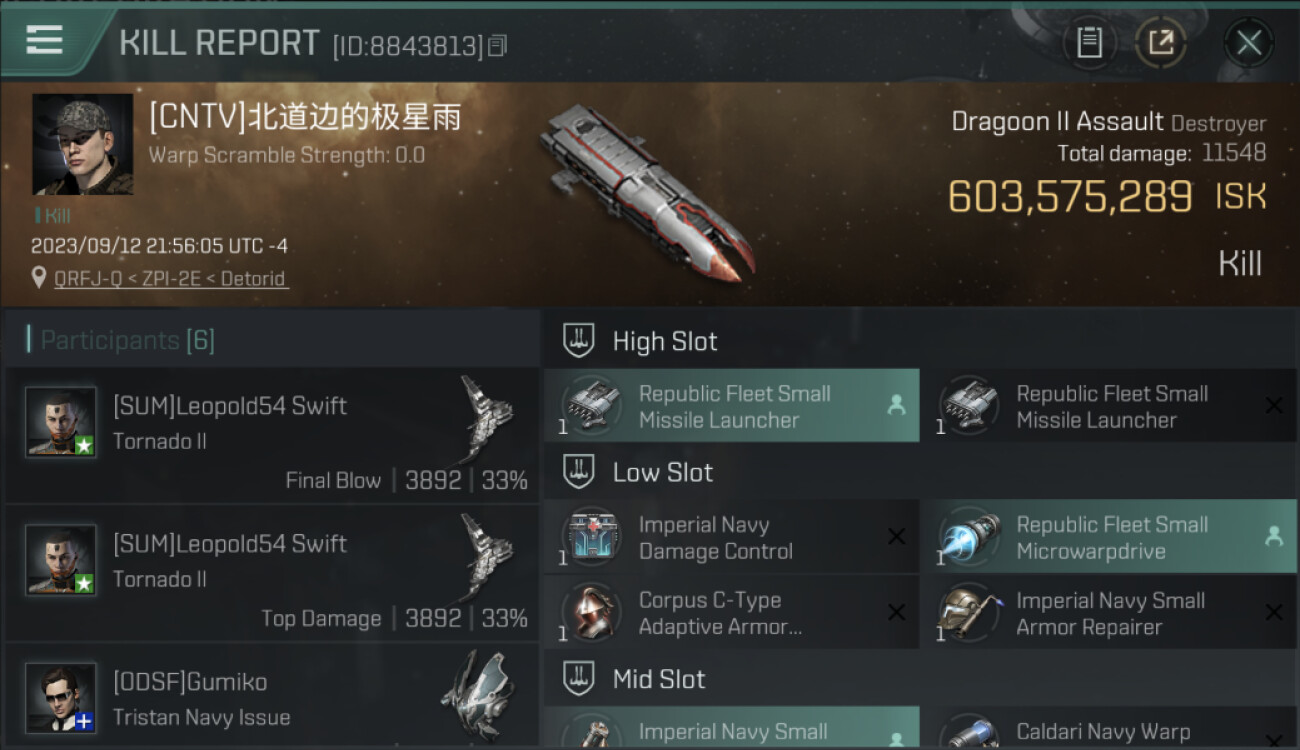Select Imperial Navy Damage Control module icon
This screenshot has height=750, width=1300.
coord(589,537)
